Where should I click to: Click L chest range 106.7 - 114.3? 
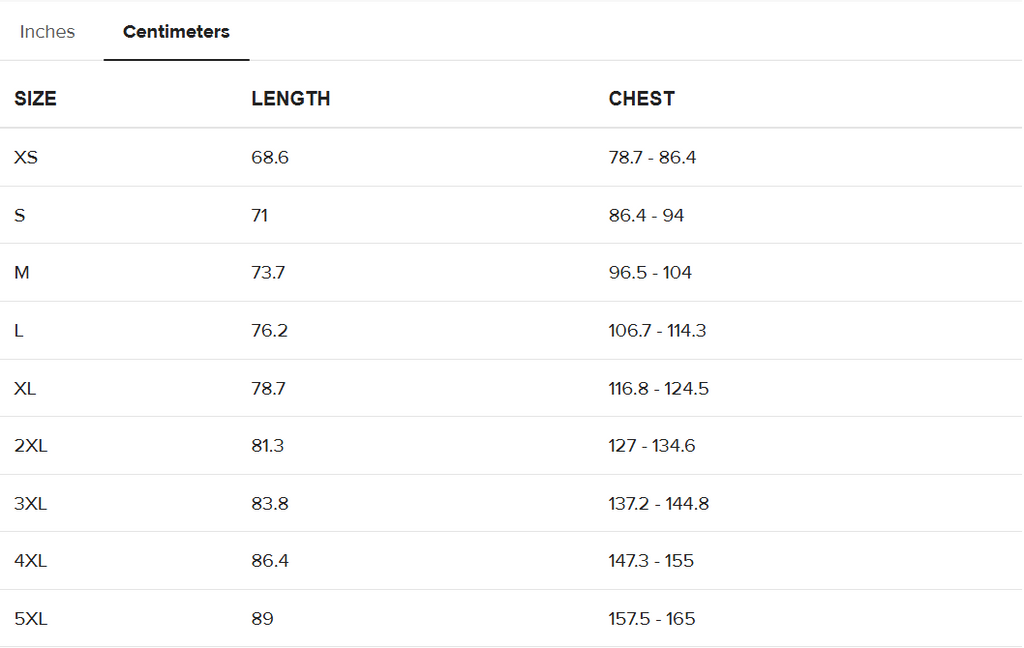click(x=657, y=330)
